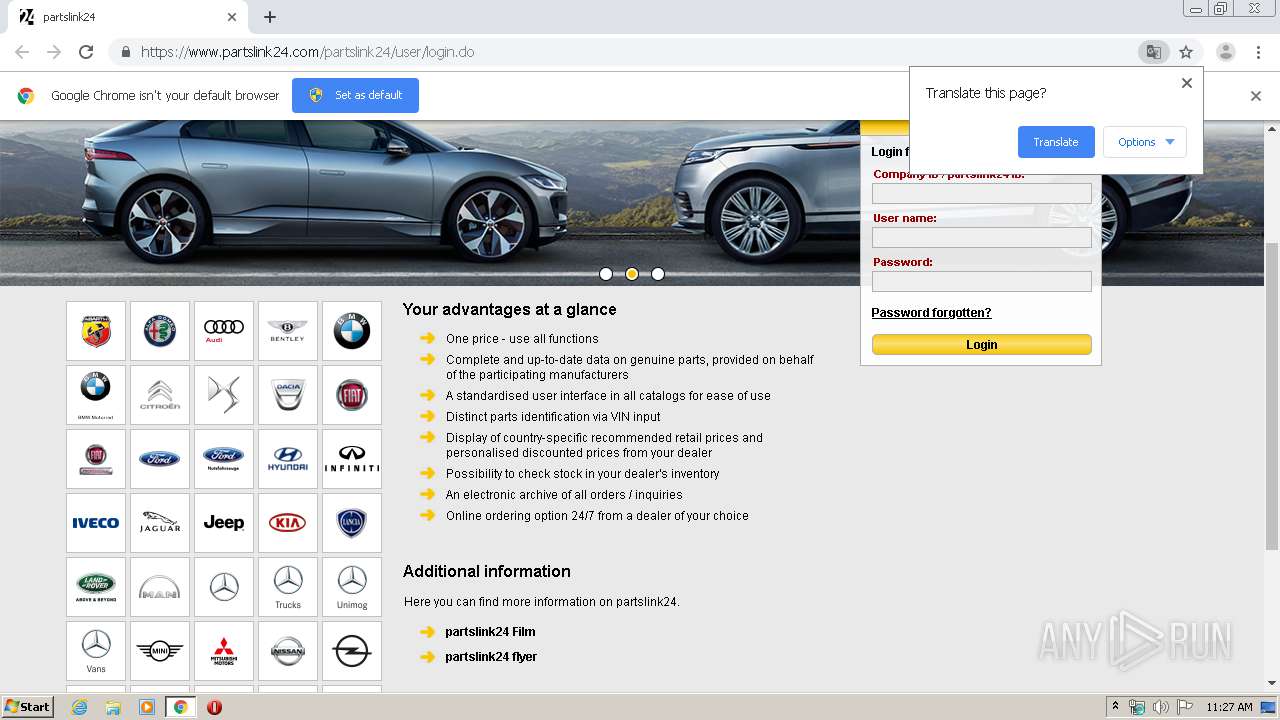Open the Mercedes Vans tile
The width and height of the screenshot is (1280, 720).
point(96,651)
